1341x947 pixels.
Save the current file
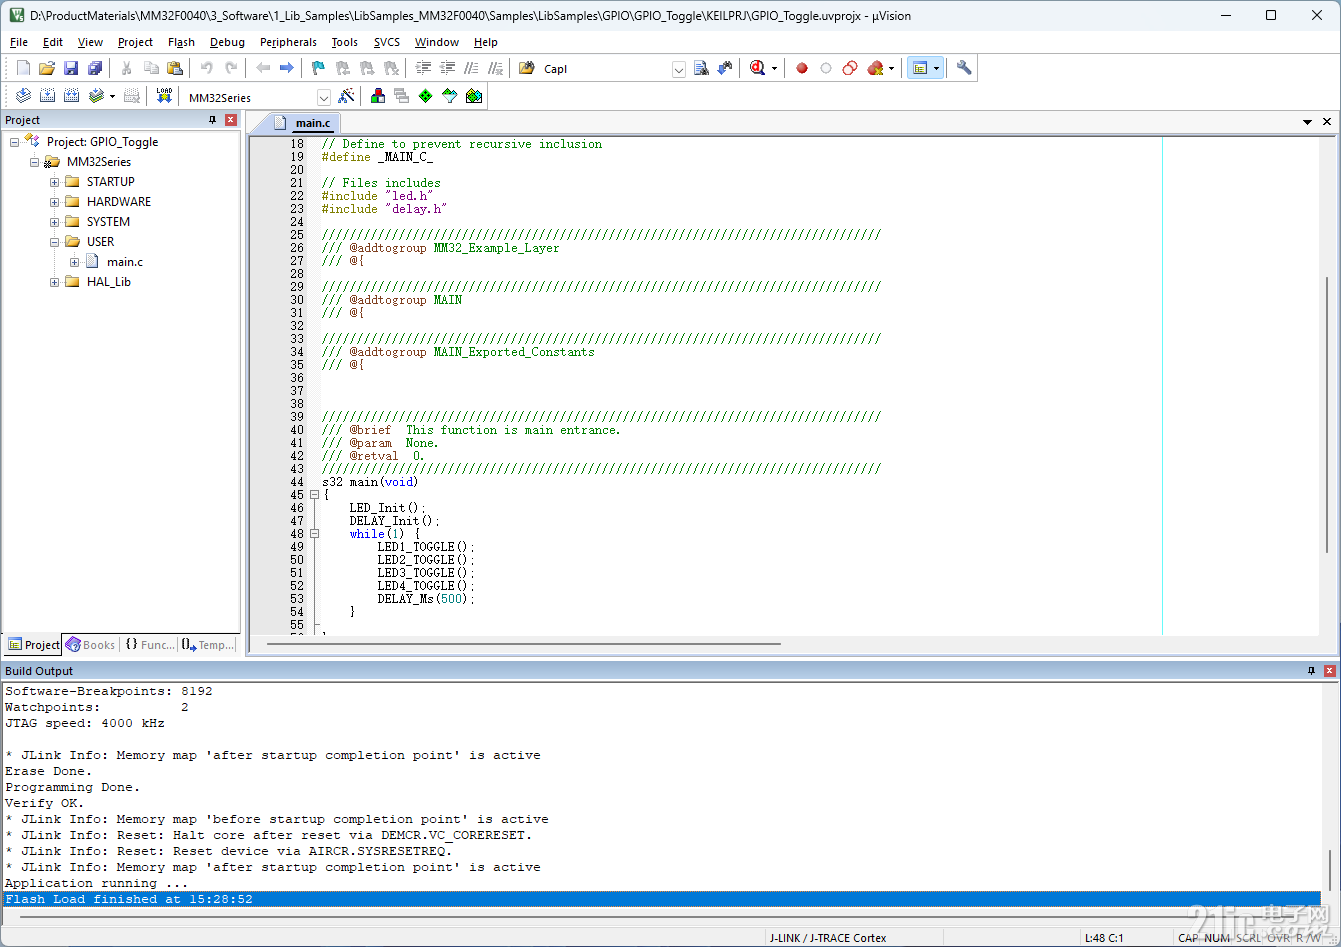(71, 68)
